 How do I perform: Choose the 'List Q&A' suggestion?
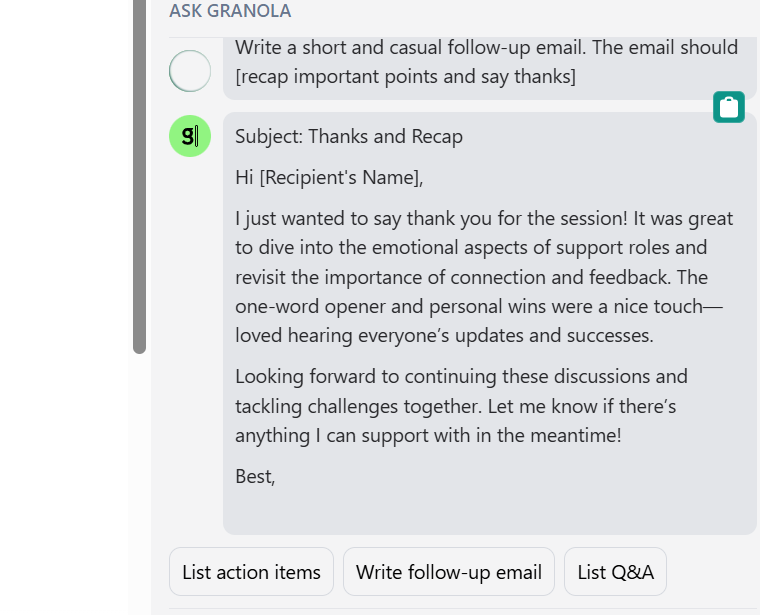[615, 572]
